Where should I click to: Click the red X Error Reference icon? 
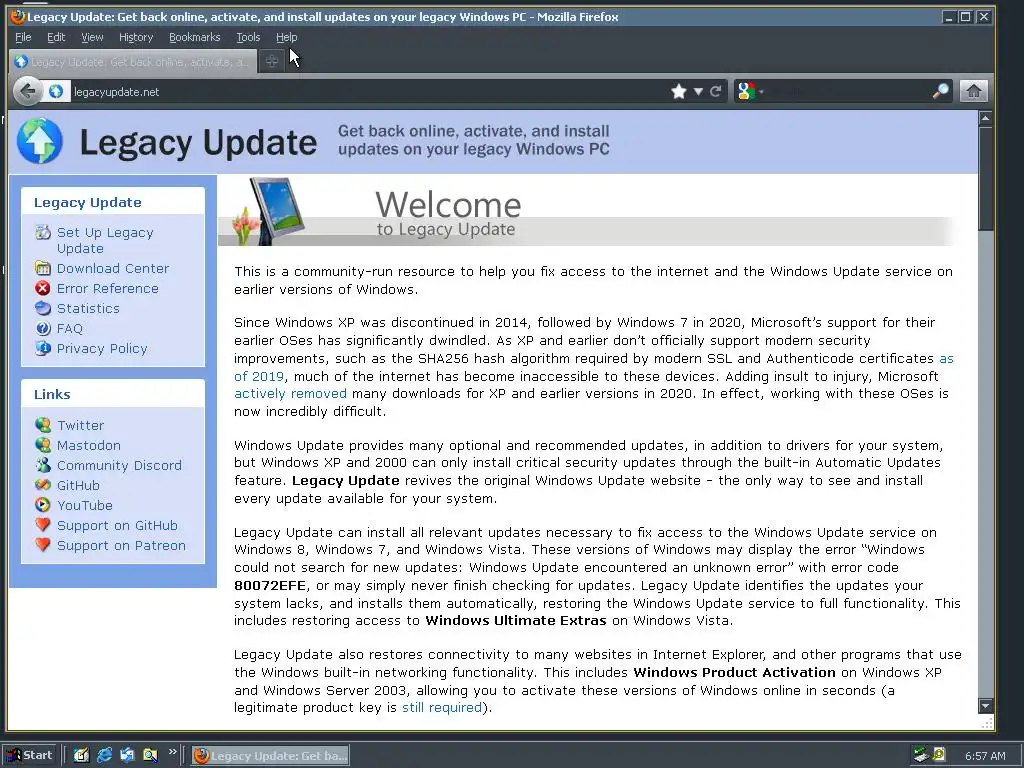pos(43,288)
